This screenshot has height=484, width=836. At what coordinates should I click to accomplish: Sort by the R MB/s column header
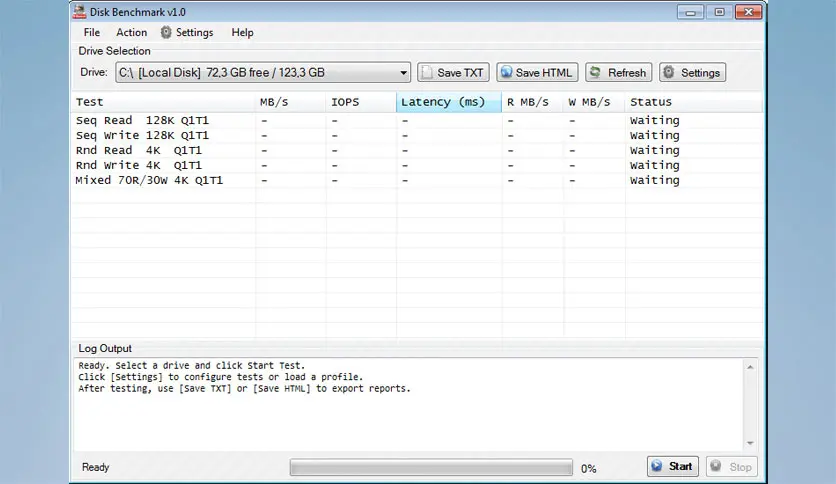532,102
